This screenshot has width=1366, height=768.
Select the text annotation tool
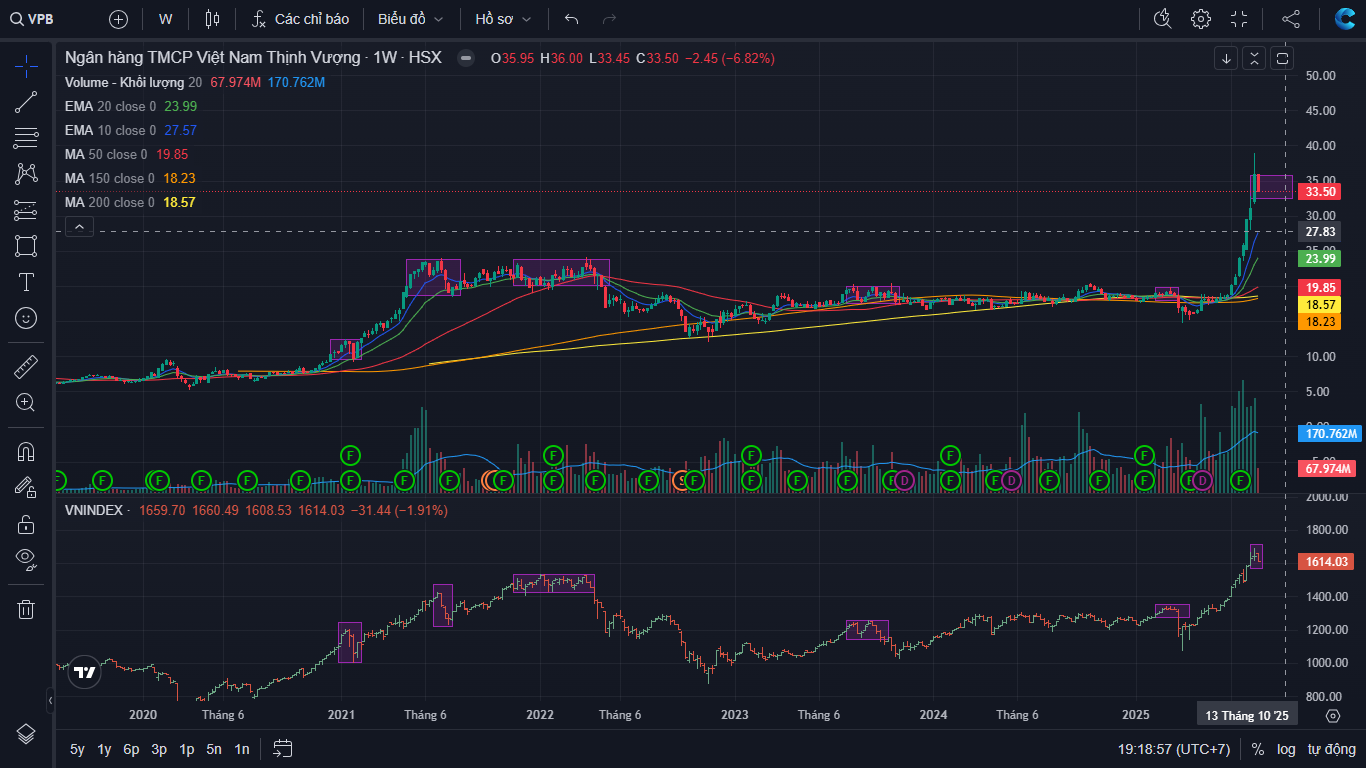[26, 282]
